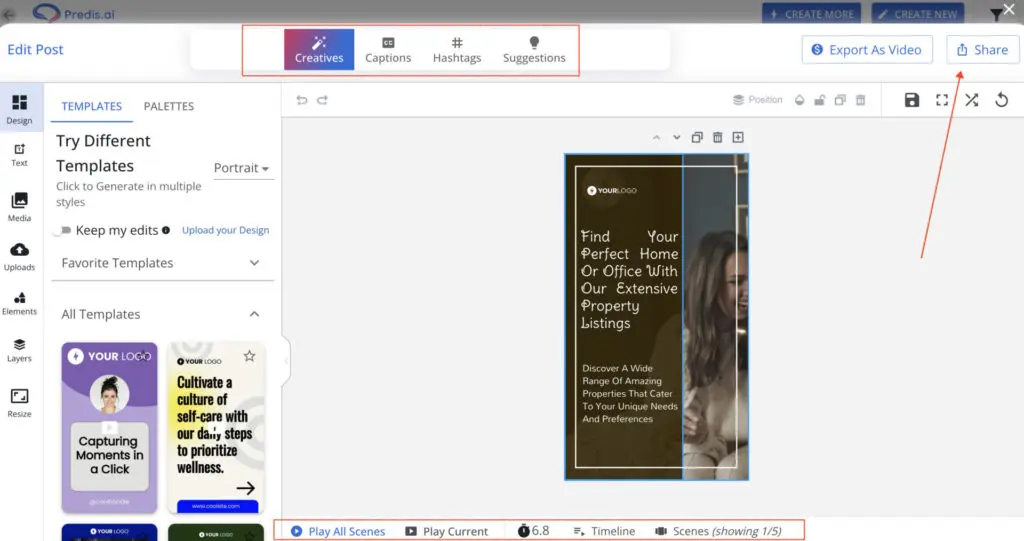The width and height of the screenshot is (1024, 541).
Task: Select the Discover A Wide Range paragraph
Action: 630,393
